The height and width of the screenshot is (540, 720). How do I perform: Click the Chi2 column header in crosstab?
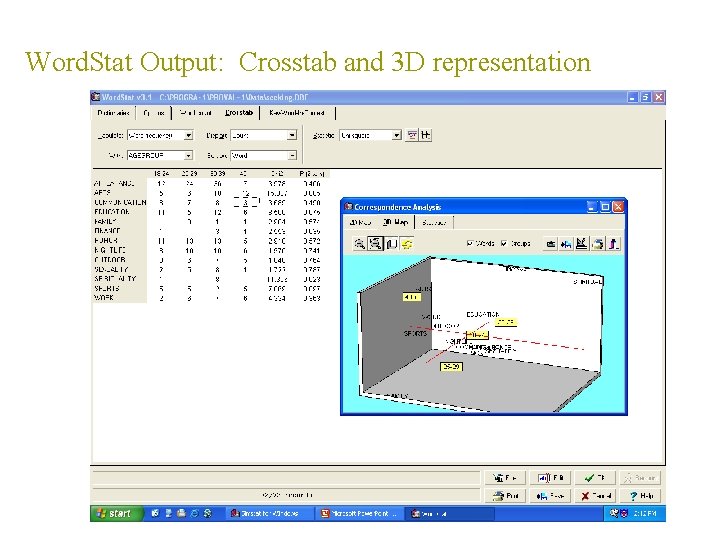[x=277, y=174]
